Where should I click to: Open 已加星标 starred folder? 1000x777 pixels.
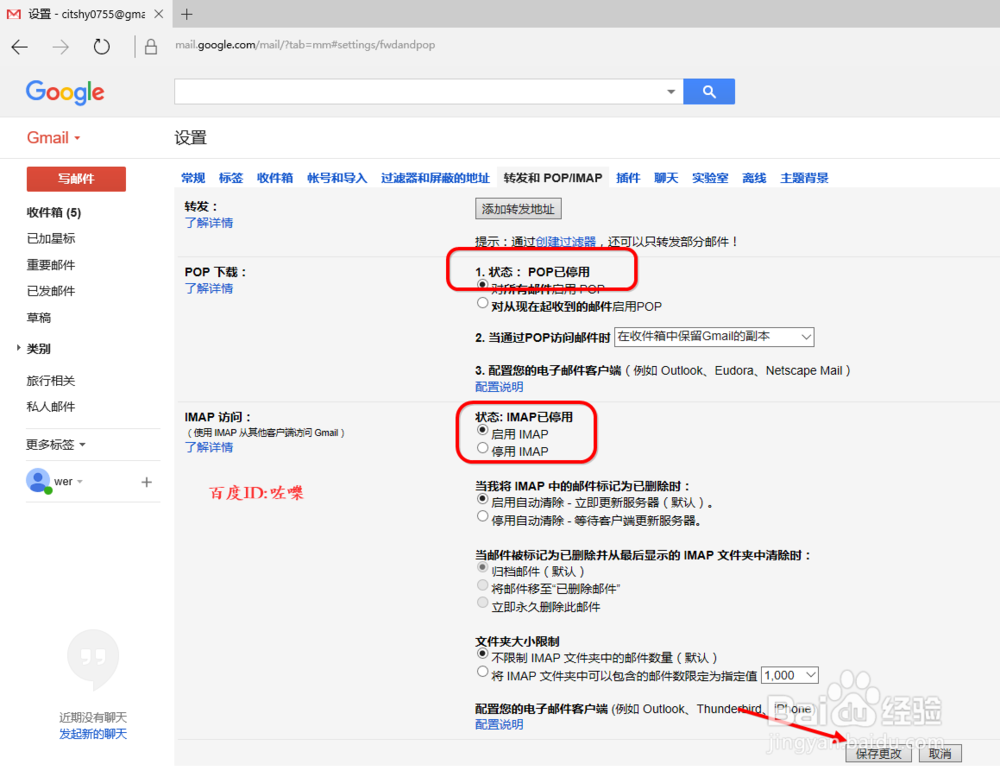[x=50, y=239]
